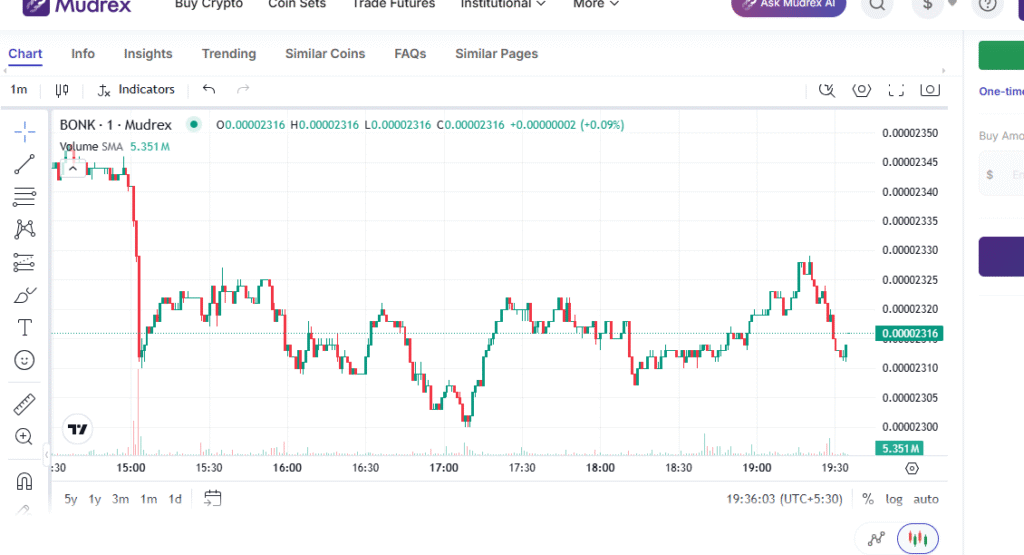Screen dimensions: 1024x555
Task: Click the zoom in tool
Action: (25, 437)
